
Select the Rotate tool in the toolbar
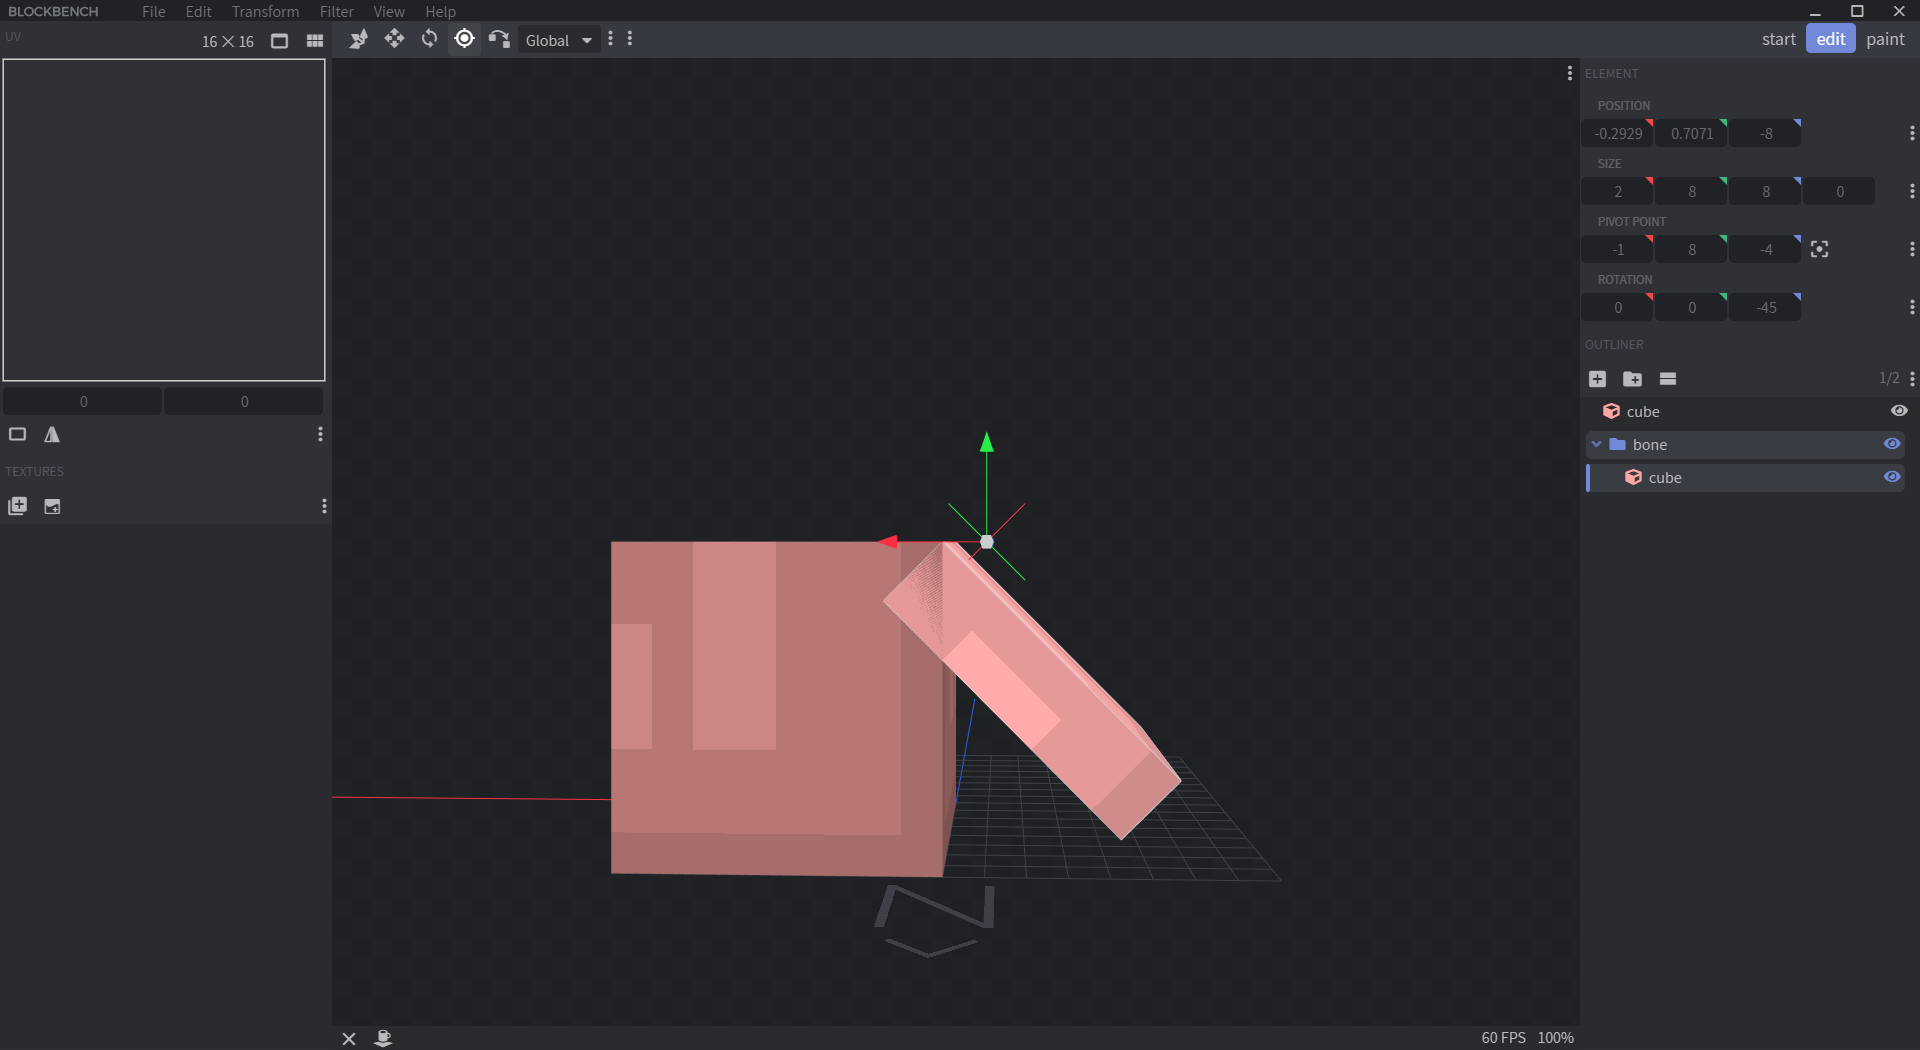(x=429, y=40)
